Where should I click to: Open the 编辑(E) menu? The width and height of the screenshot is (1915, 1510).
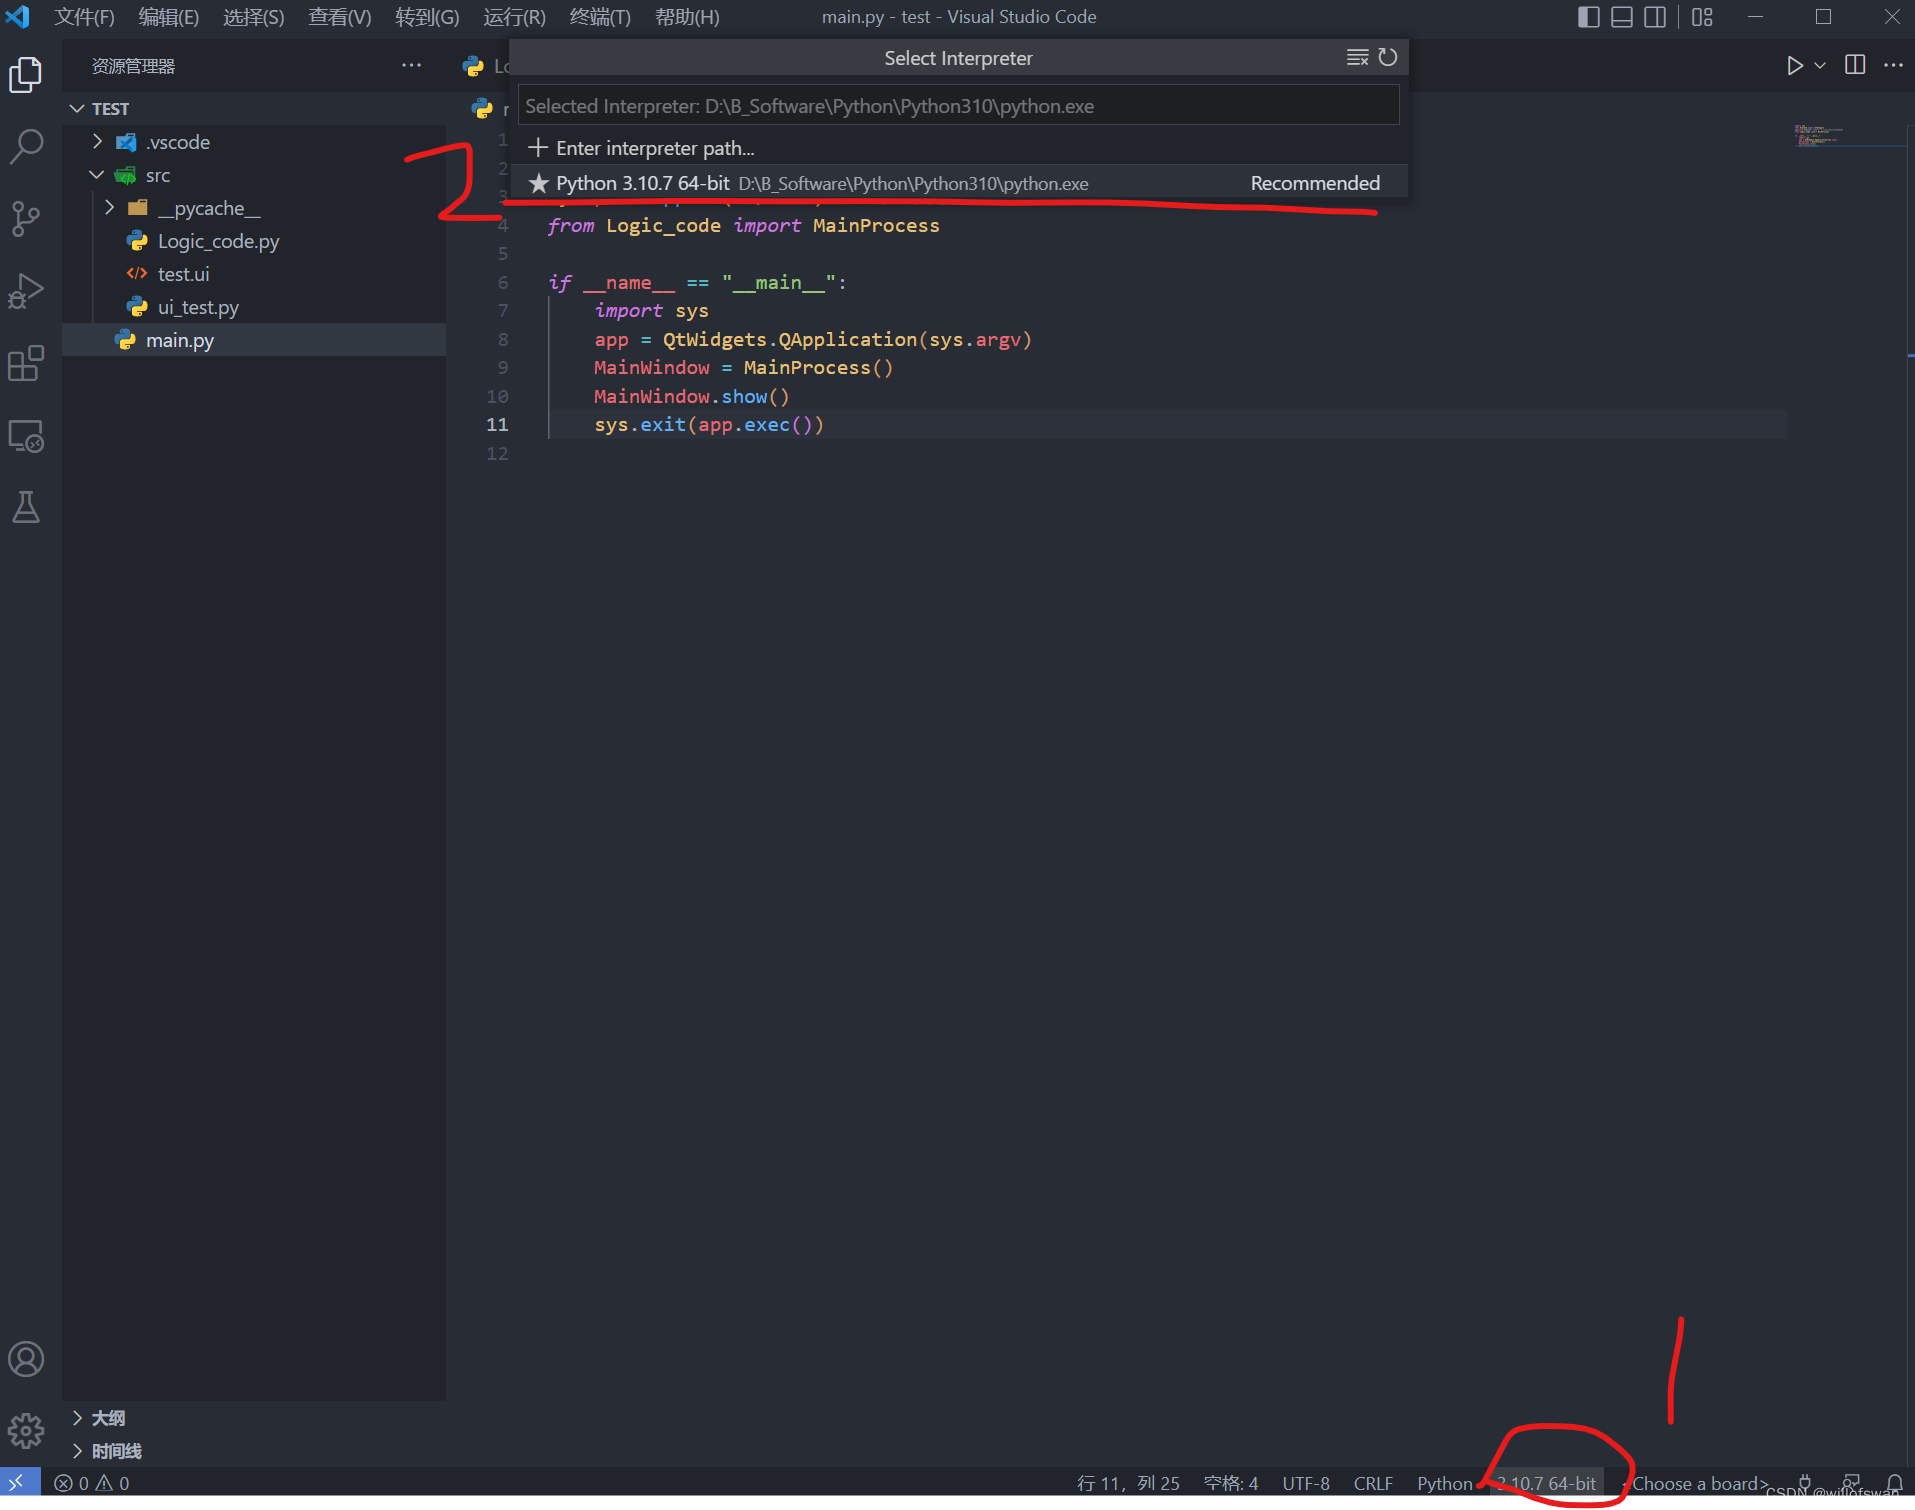[x=168, y=17]
